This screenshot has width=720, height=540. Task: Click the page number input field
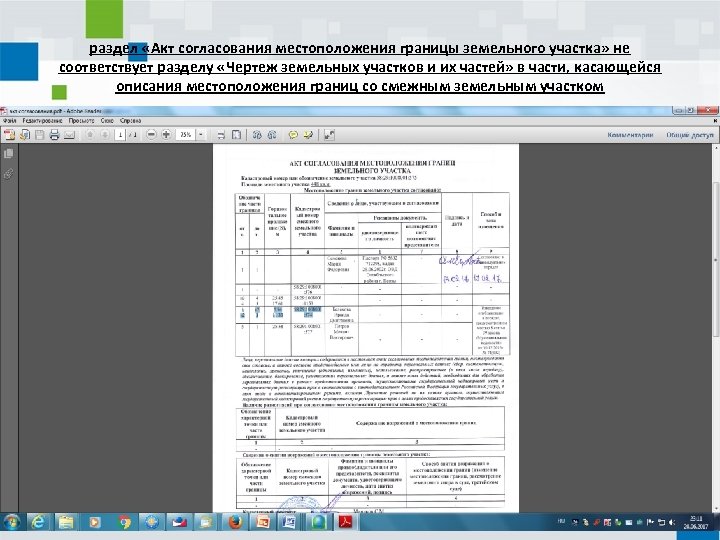120,135
